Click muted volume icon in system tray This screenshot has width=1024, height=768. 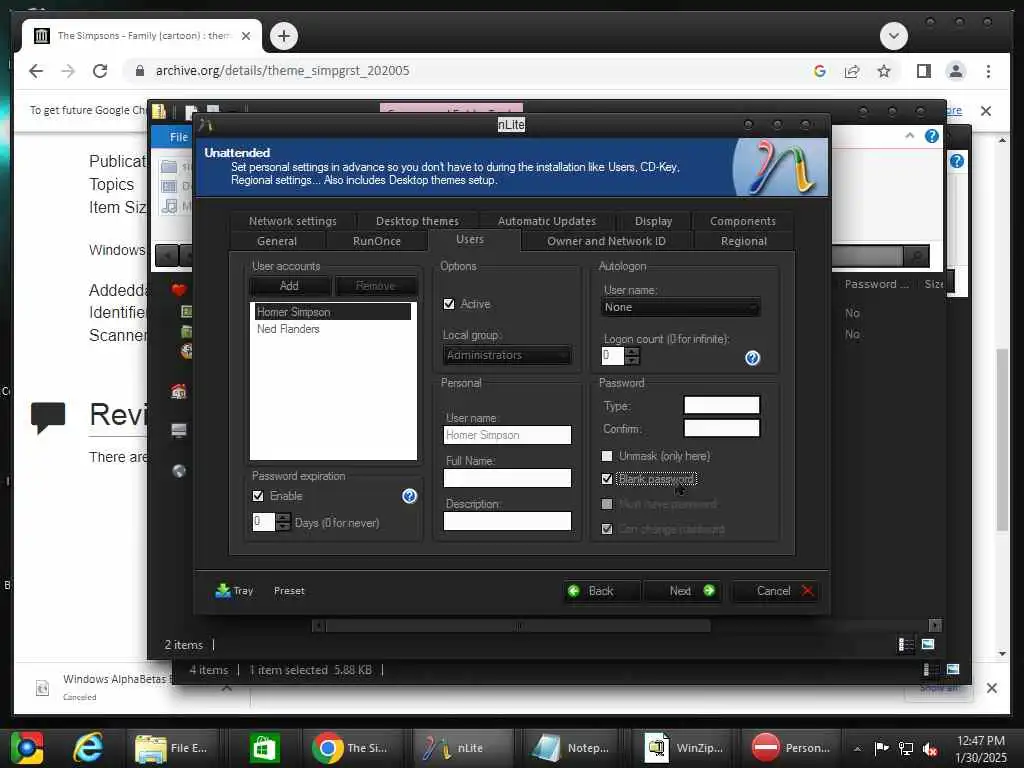pos(931,748)
